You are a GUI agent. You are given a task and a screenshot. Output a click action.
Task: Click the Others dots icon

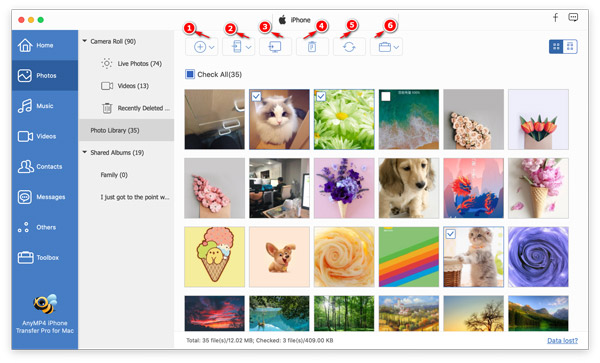pos(23,227)
